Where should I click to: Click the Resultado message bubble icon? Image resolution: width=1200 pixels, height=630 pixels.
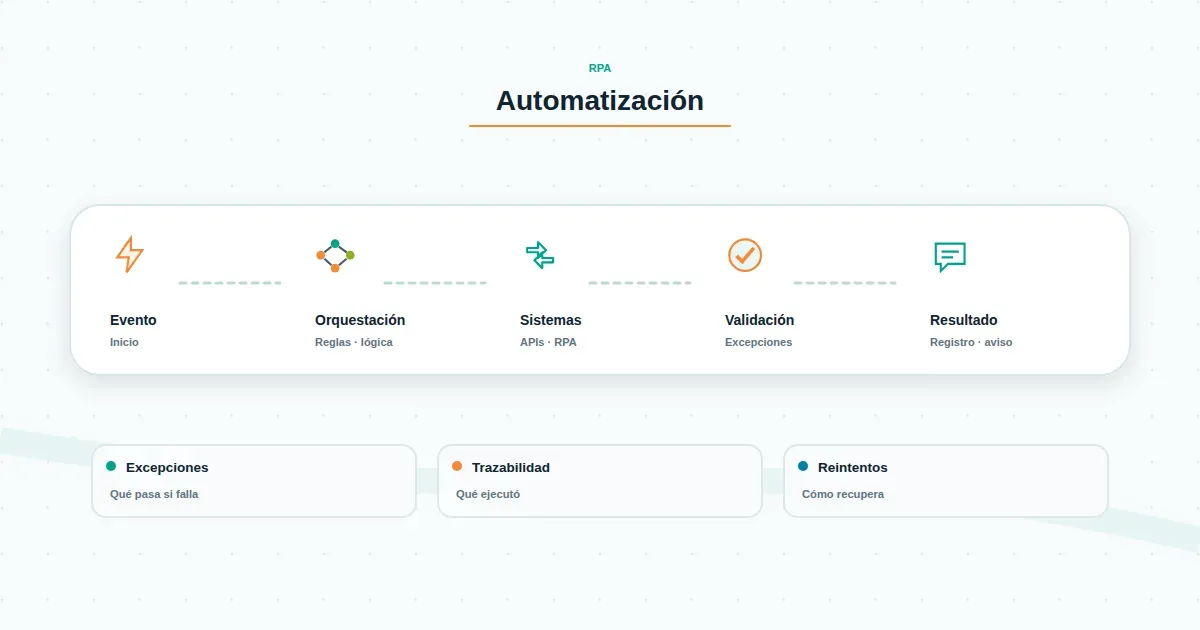tap(950, 257)
